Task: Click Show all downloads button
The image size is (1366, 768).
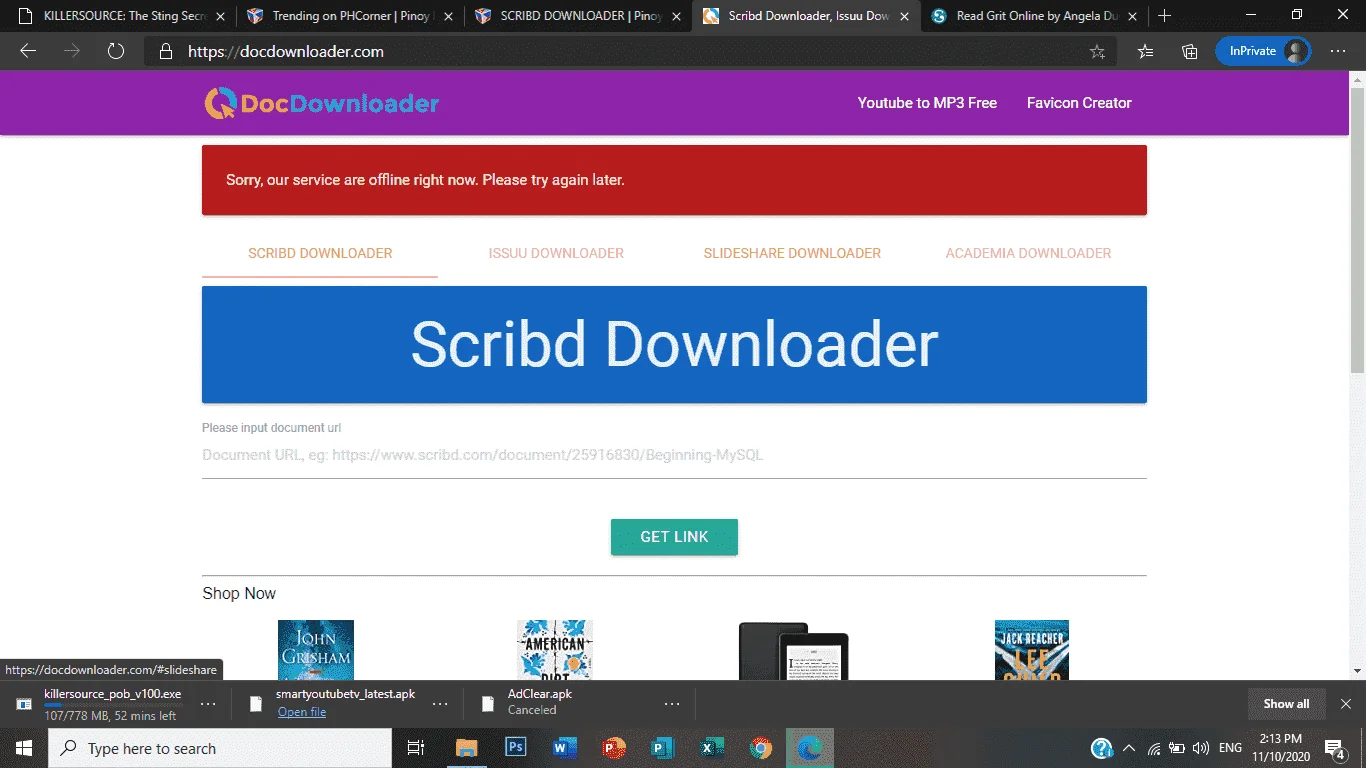Action: [1286, 704]
